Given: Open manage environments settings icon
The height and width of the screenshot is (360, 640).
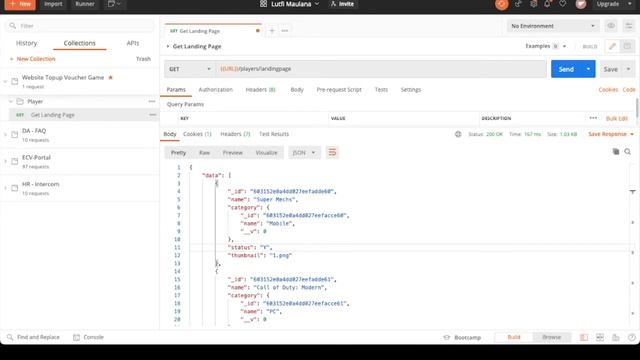Looking at the screenshot, I should click(x=629, y=26).
